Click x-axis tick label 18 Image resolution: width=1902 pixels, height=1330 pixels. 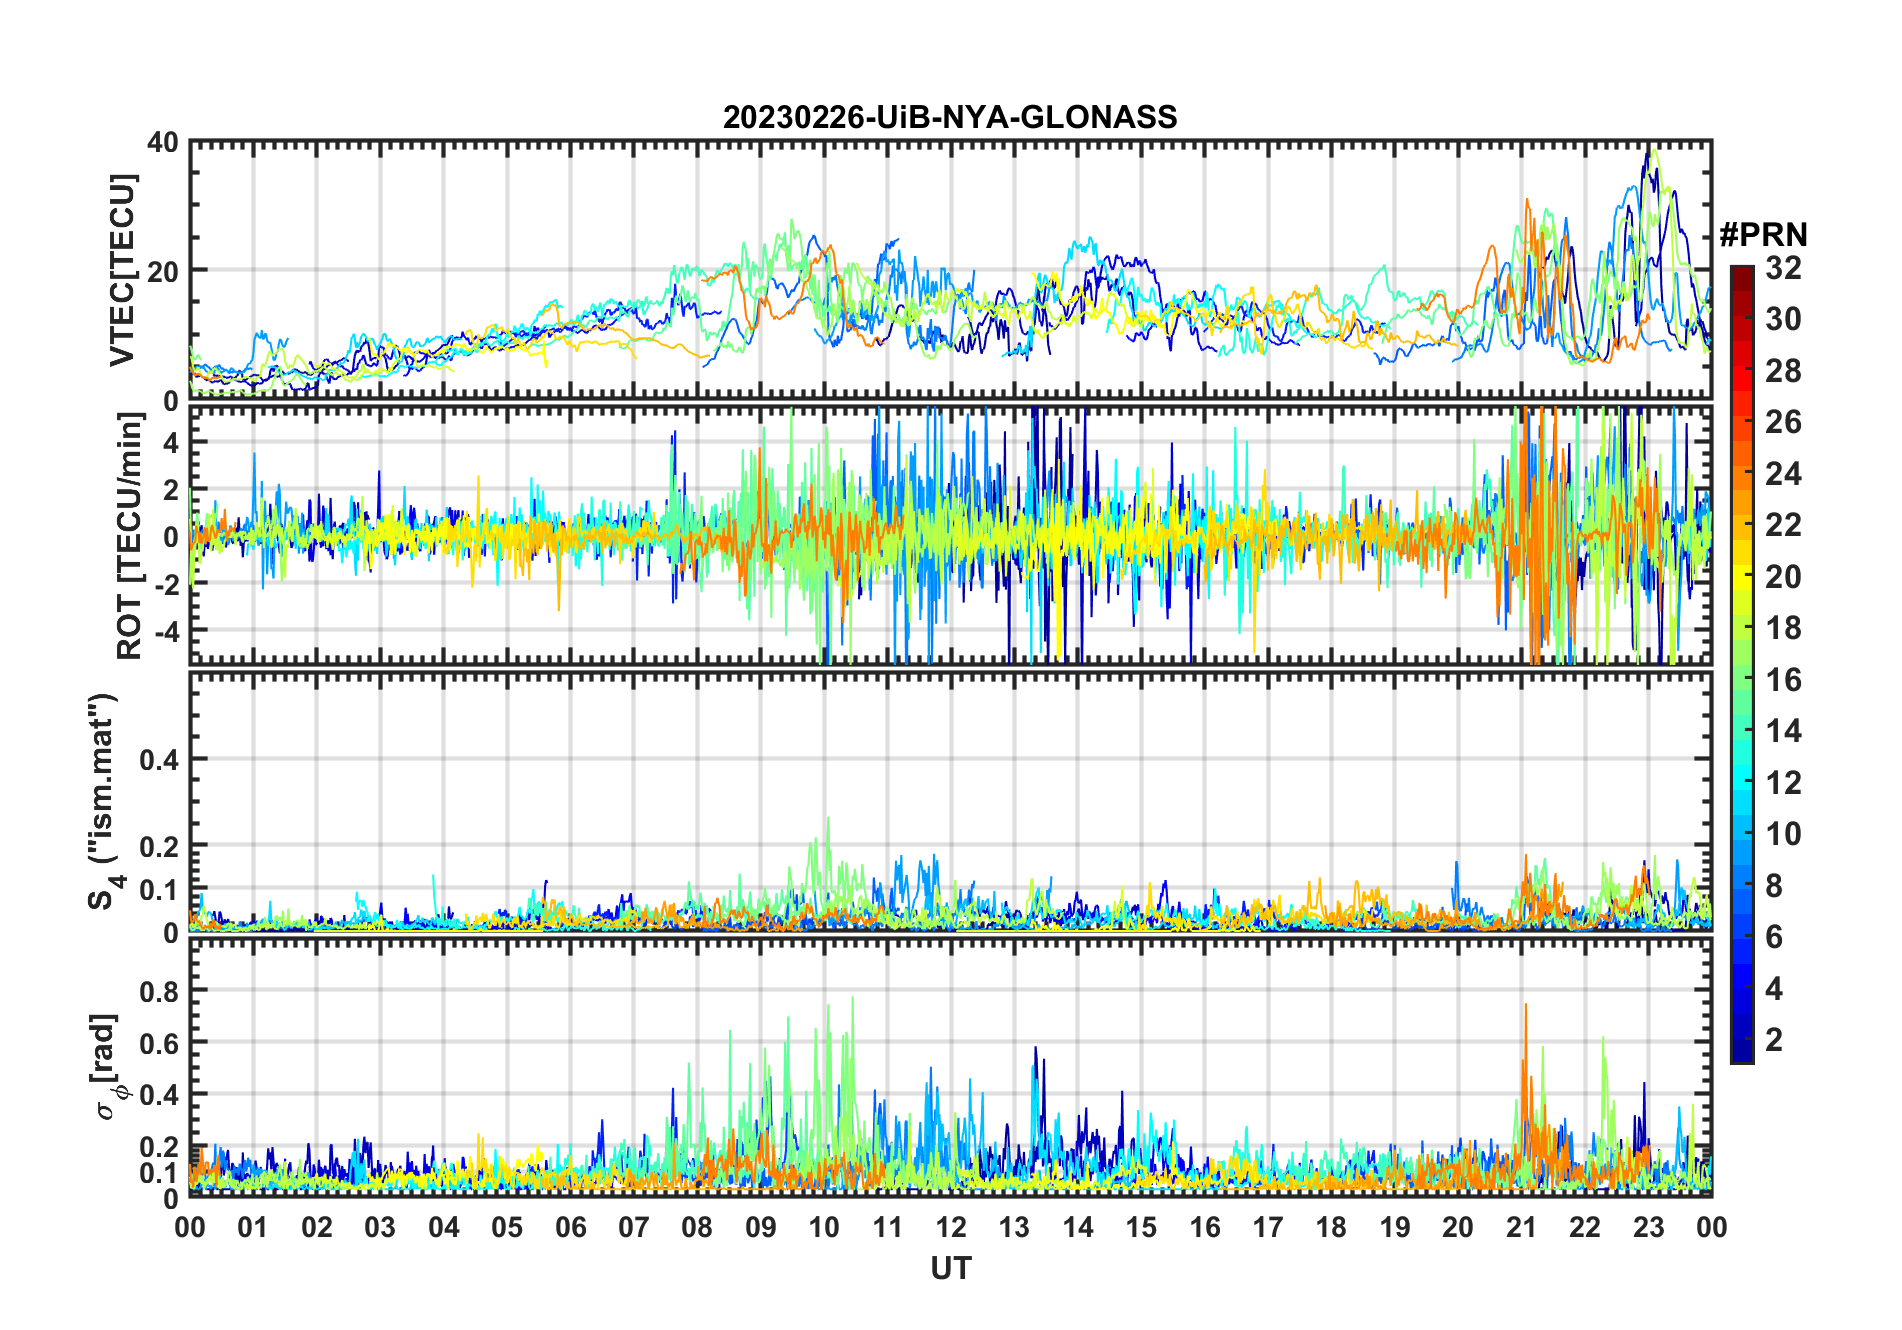coord(1331,1227)
